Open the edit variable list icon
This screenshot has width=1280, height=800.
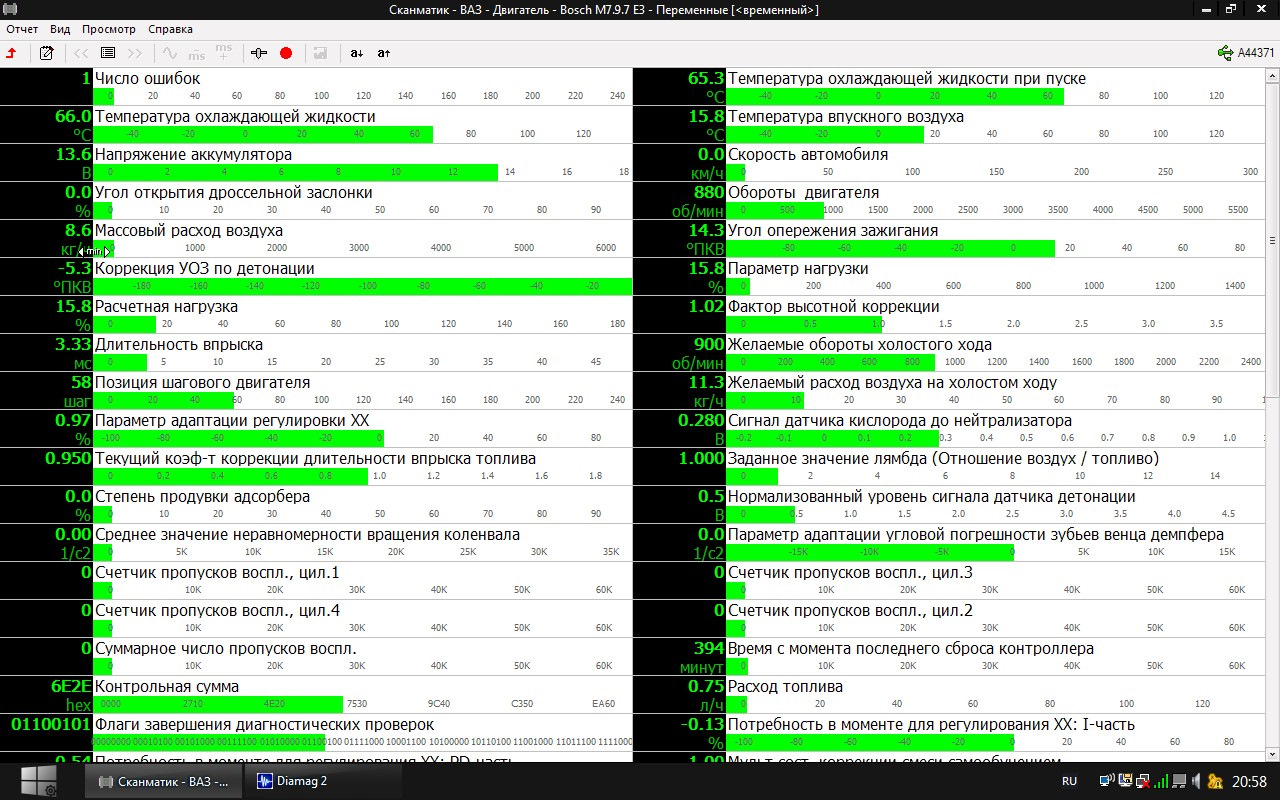point(46,53)
